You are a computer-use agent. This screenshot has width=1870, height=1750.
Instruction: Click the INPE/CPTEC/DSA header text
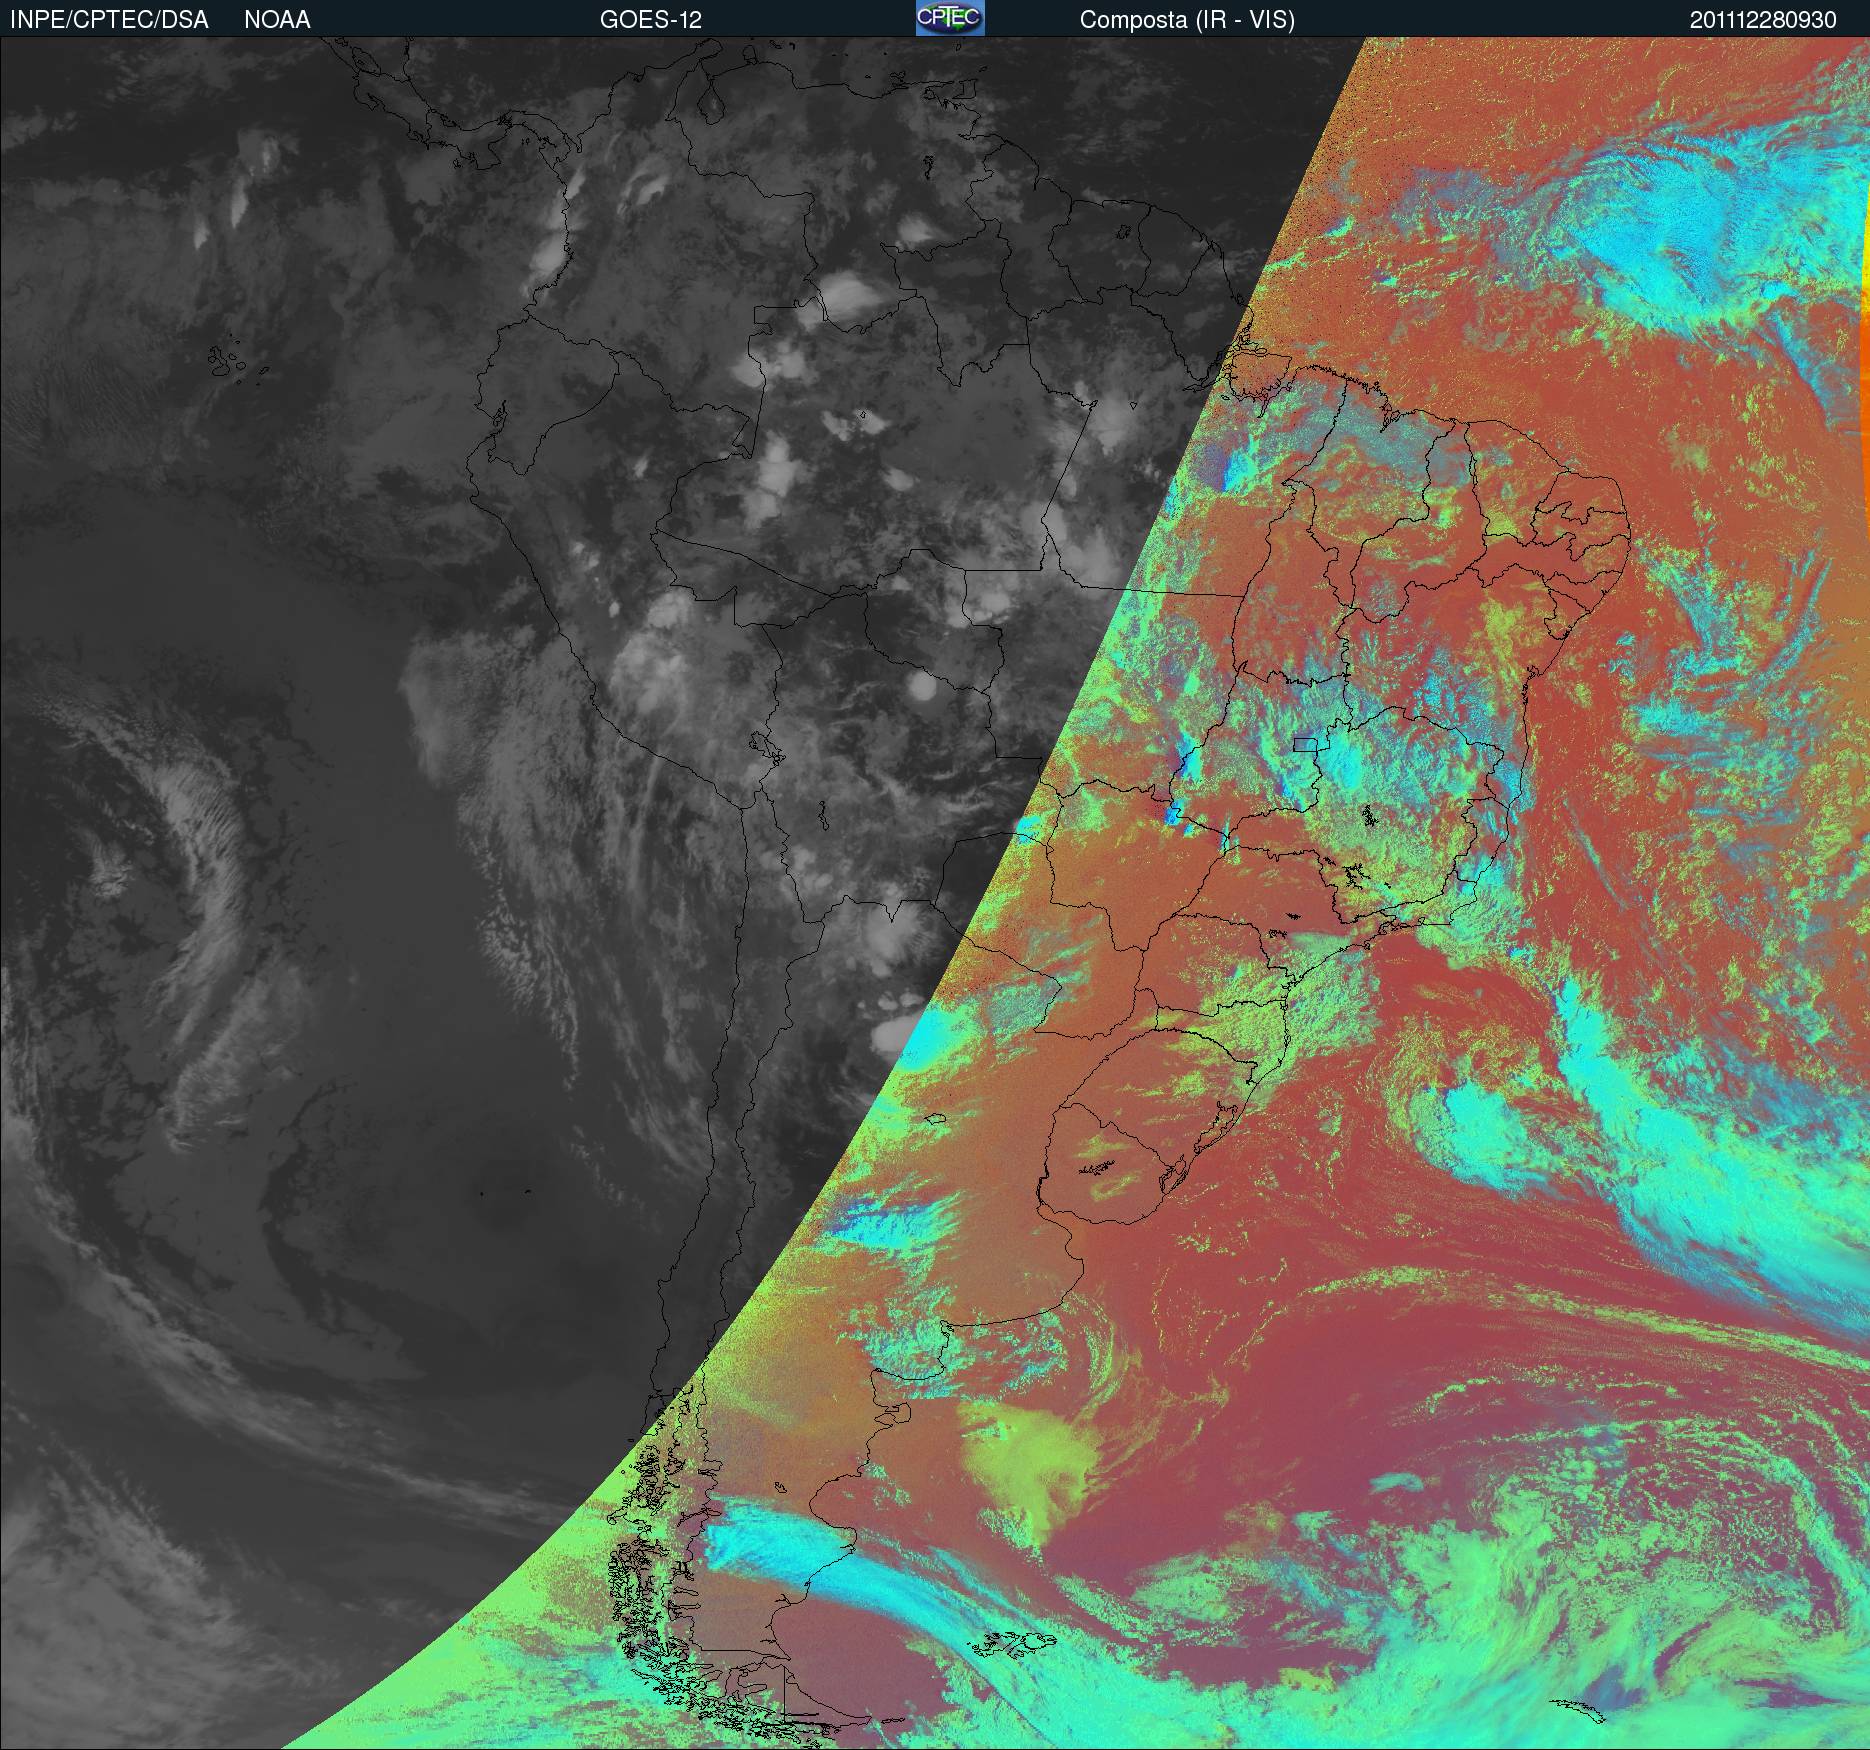[x=109, y=20]
